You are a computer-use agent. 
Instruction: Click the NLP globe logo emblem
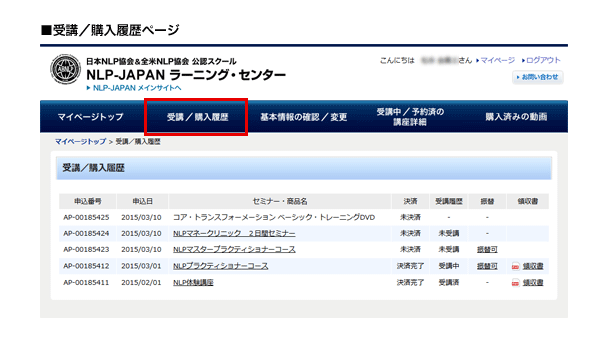(x=65, y=69)
